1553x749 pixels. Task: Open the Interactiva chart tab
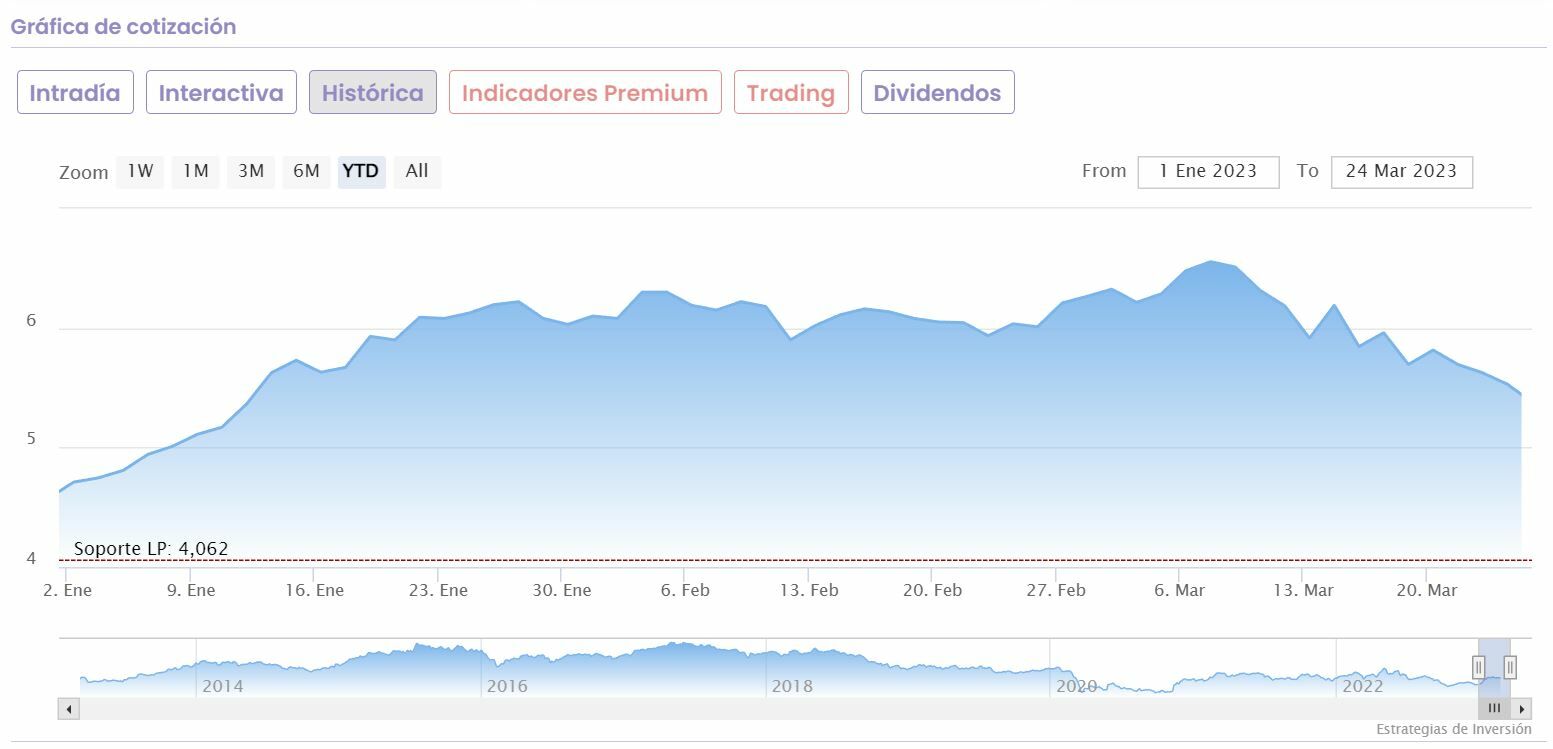pos(221,93)
